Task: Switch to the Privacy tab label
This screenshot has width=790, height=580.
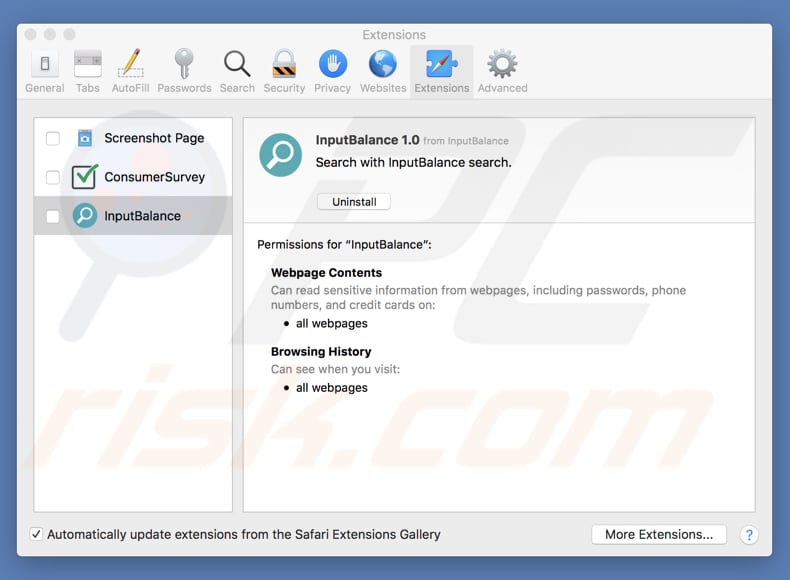Action: click(333, 88)
